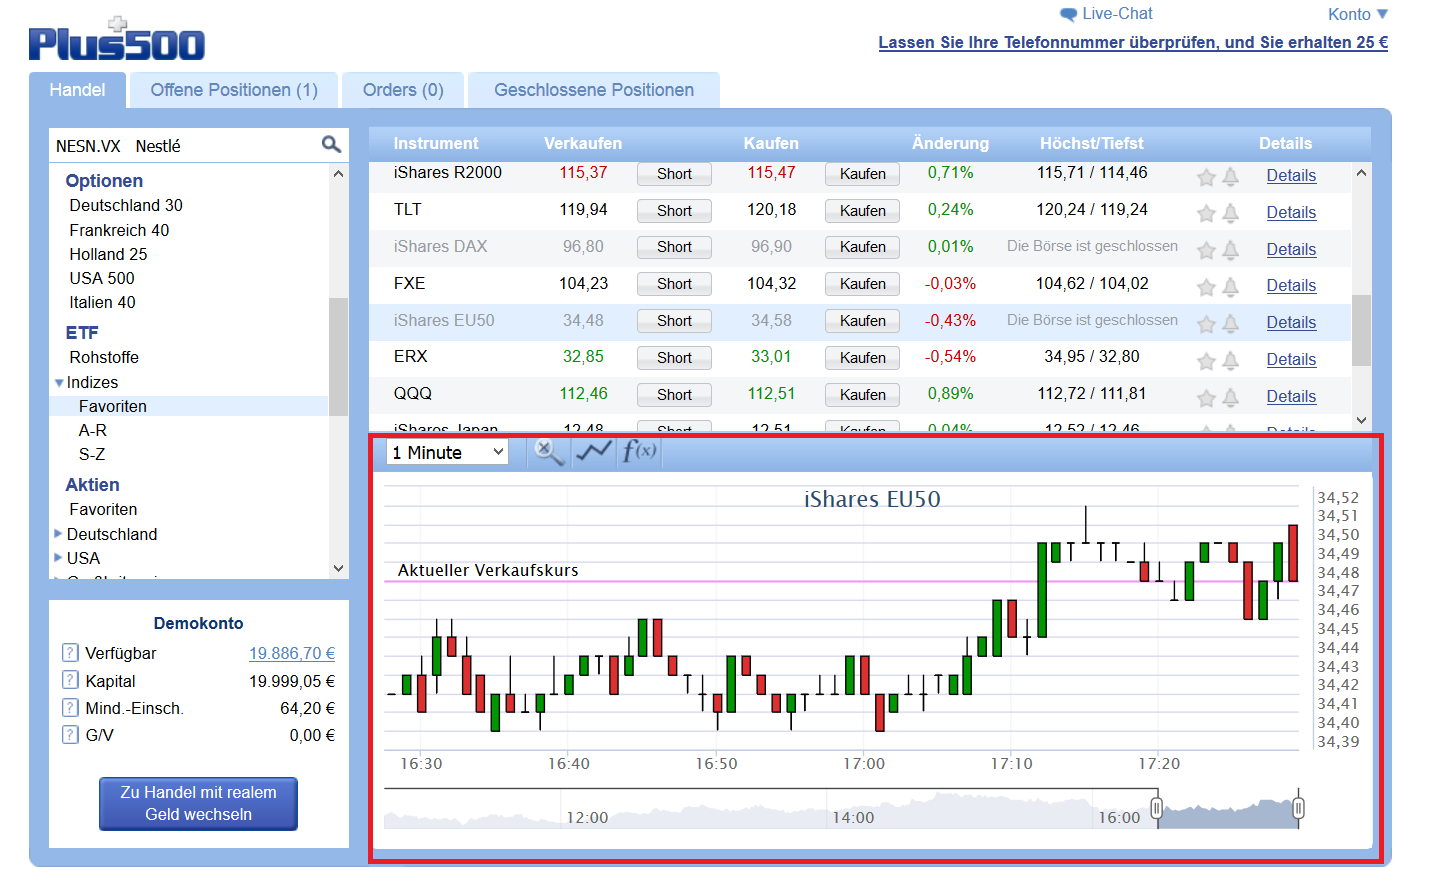Click the Live-Chat link
This screenshot has width=1431, height=883.
pos(1117,14)
